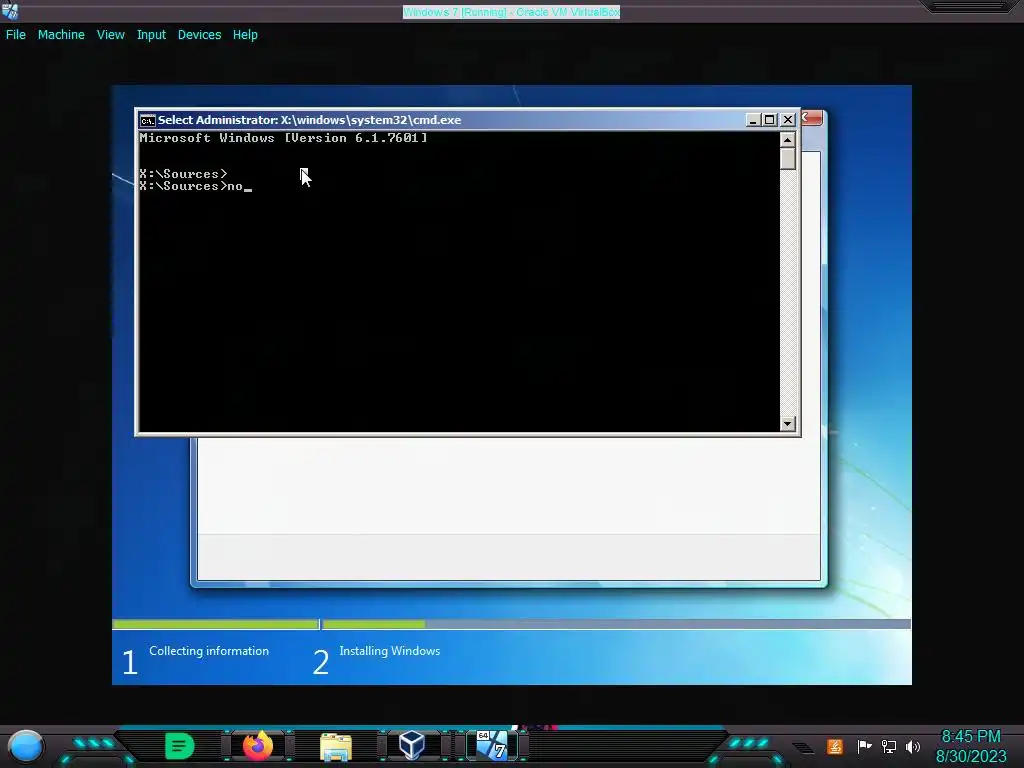
Task: Click the network tray icon
Action: coord(888,746)
